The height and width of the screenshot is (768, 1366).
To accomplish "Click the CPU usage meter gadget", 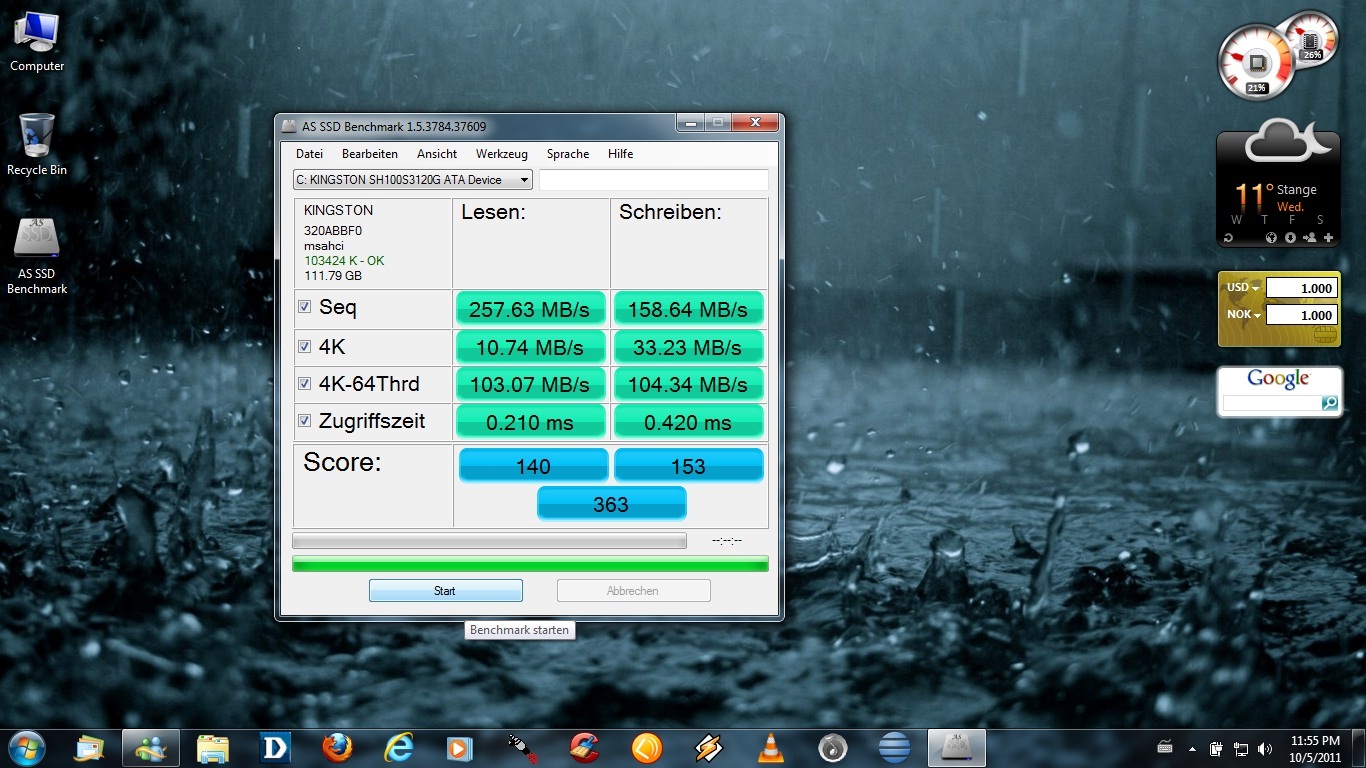I will (1256, 62).
